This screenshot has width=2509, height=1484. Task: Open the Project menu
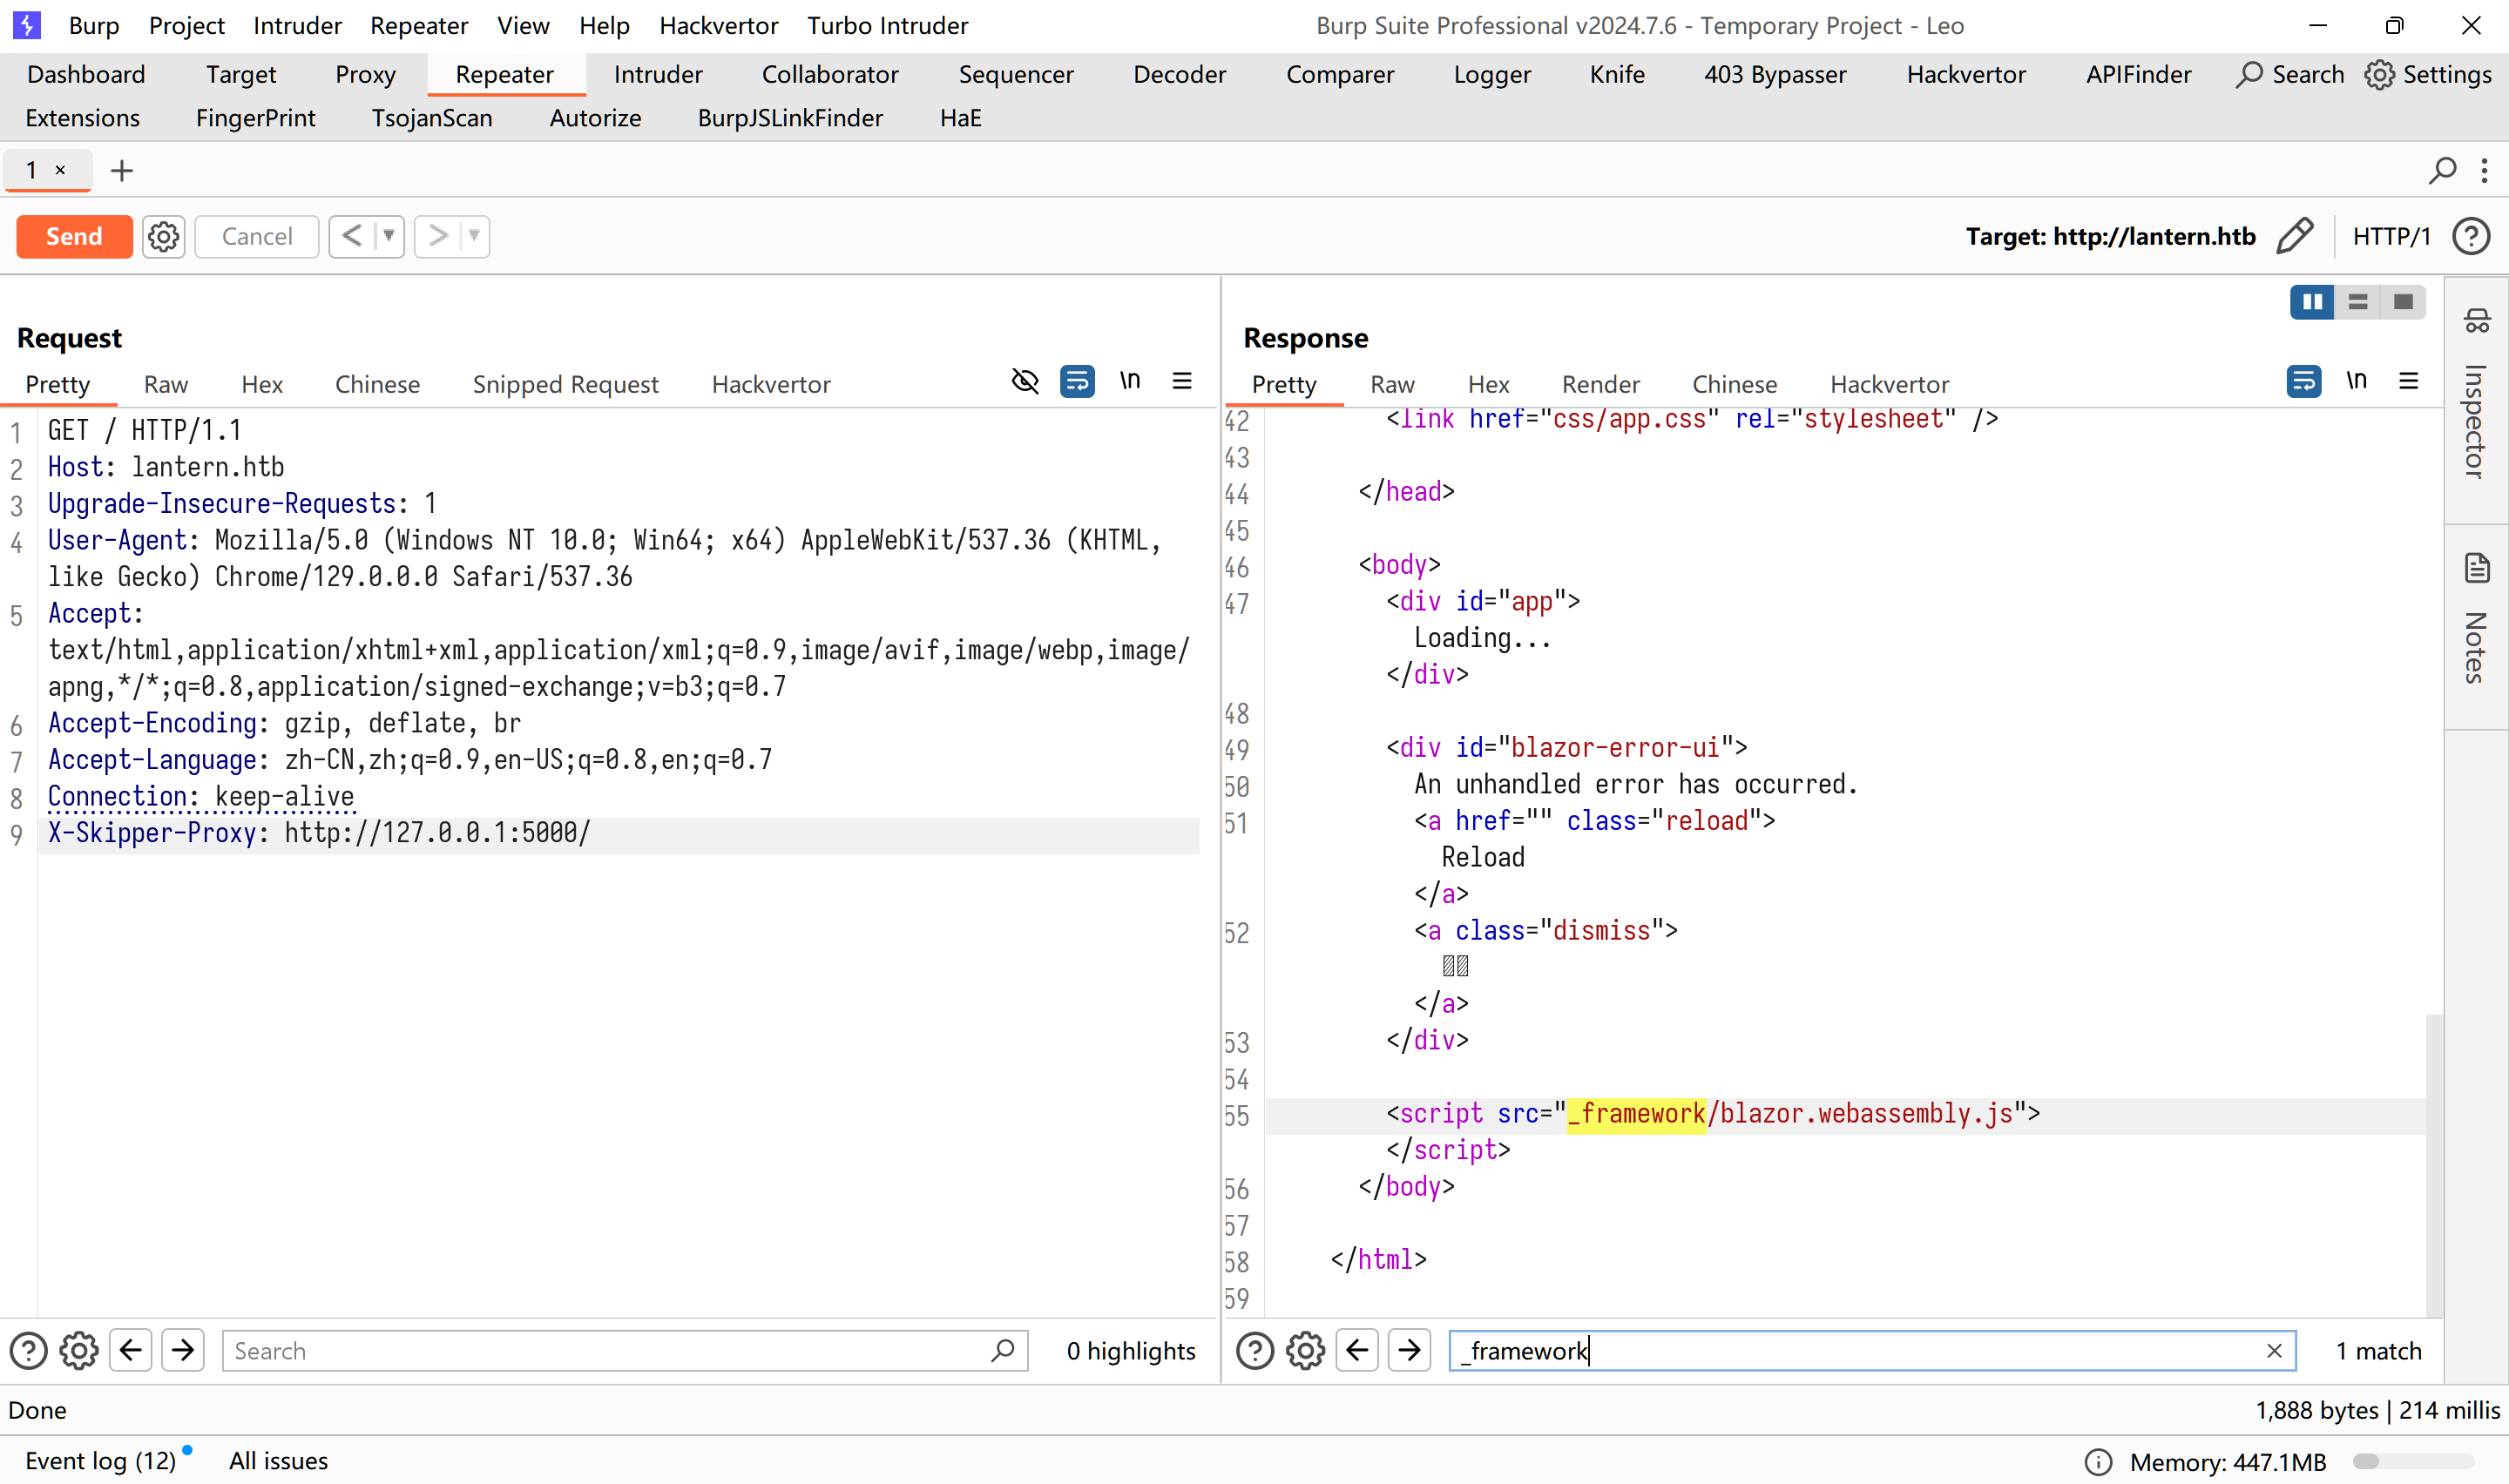click(187, 25)
